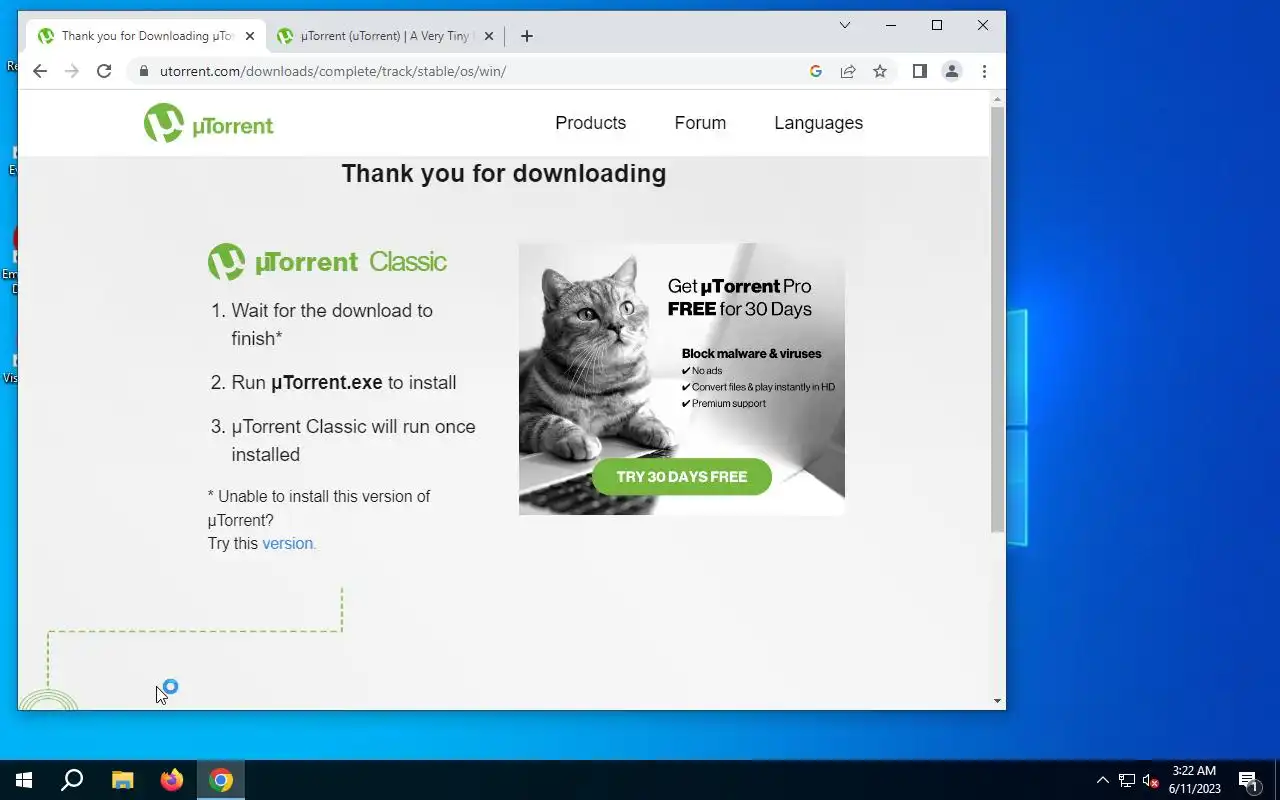This screenshot has height=800, width=1280.
Task: Click the scrollbar down arrow
Action: click(x=997, y=701)
